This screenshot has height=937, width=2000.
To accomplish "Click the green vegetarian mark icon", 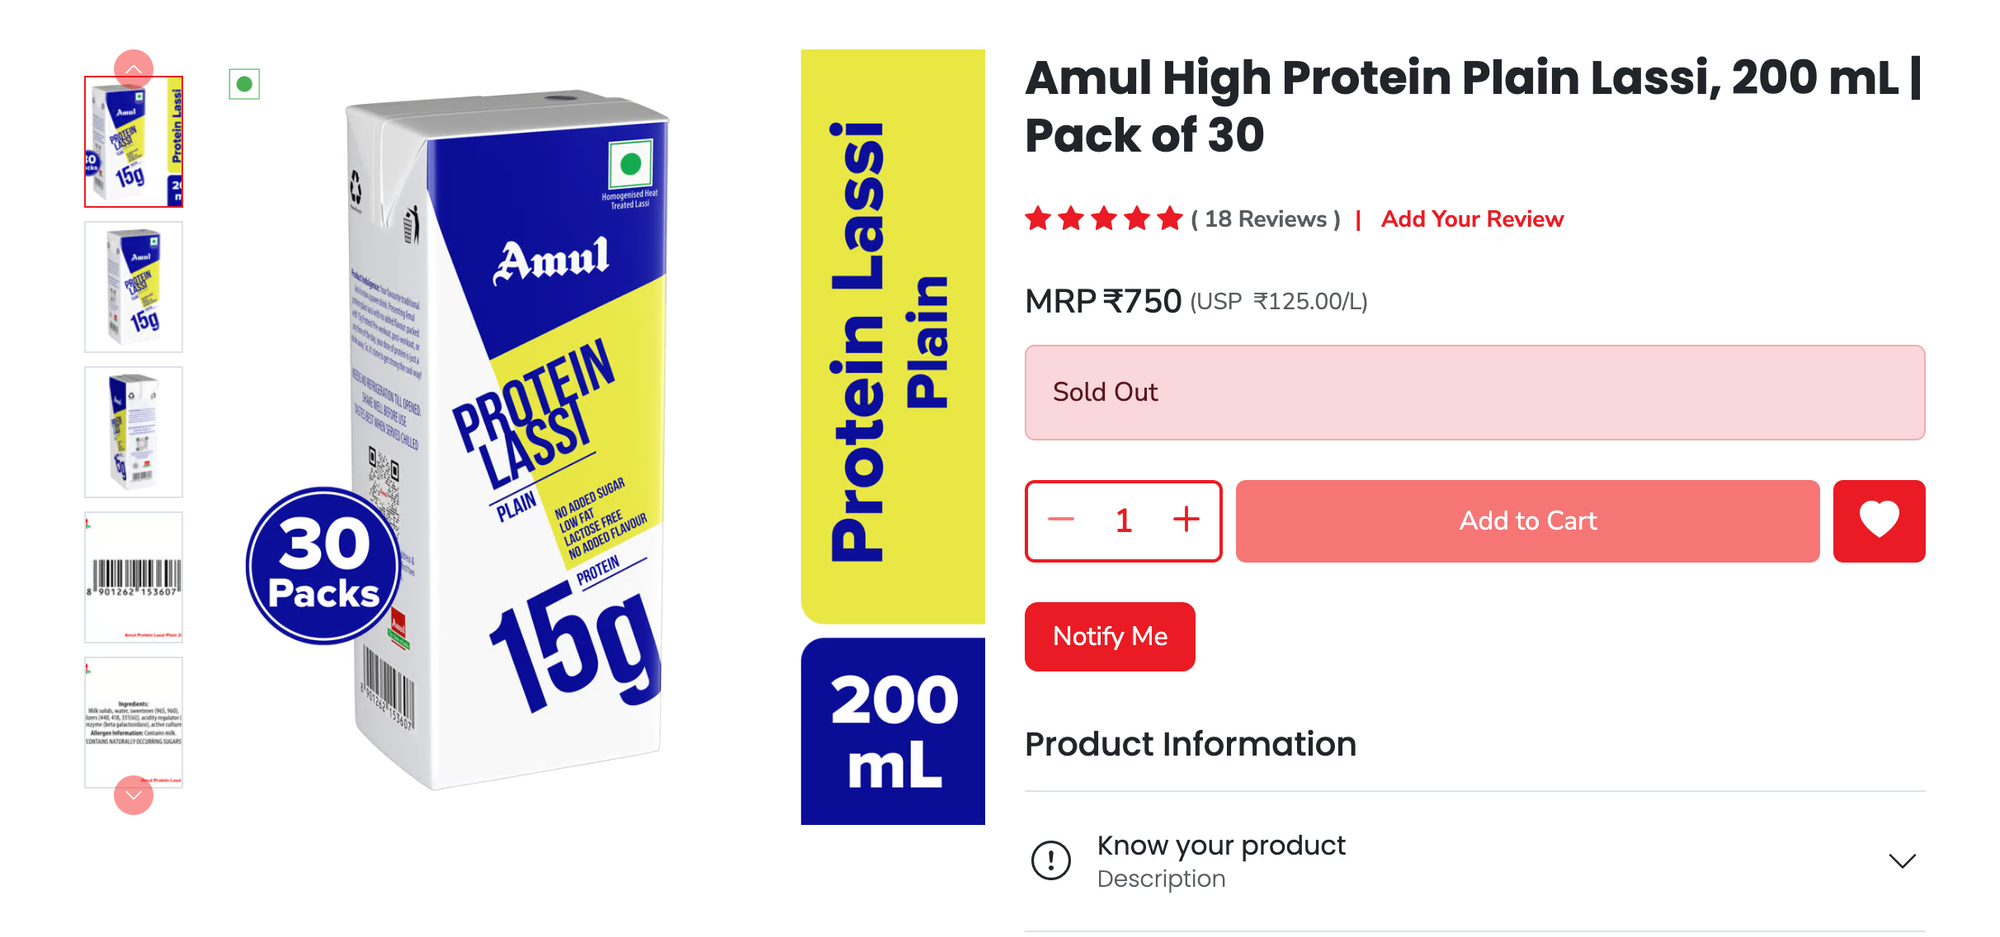I will point(244,84).
